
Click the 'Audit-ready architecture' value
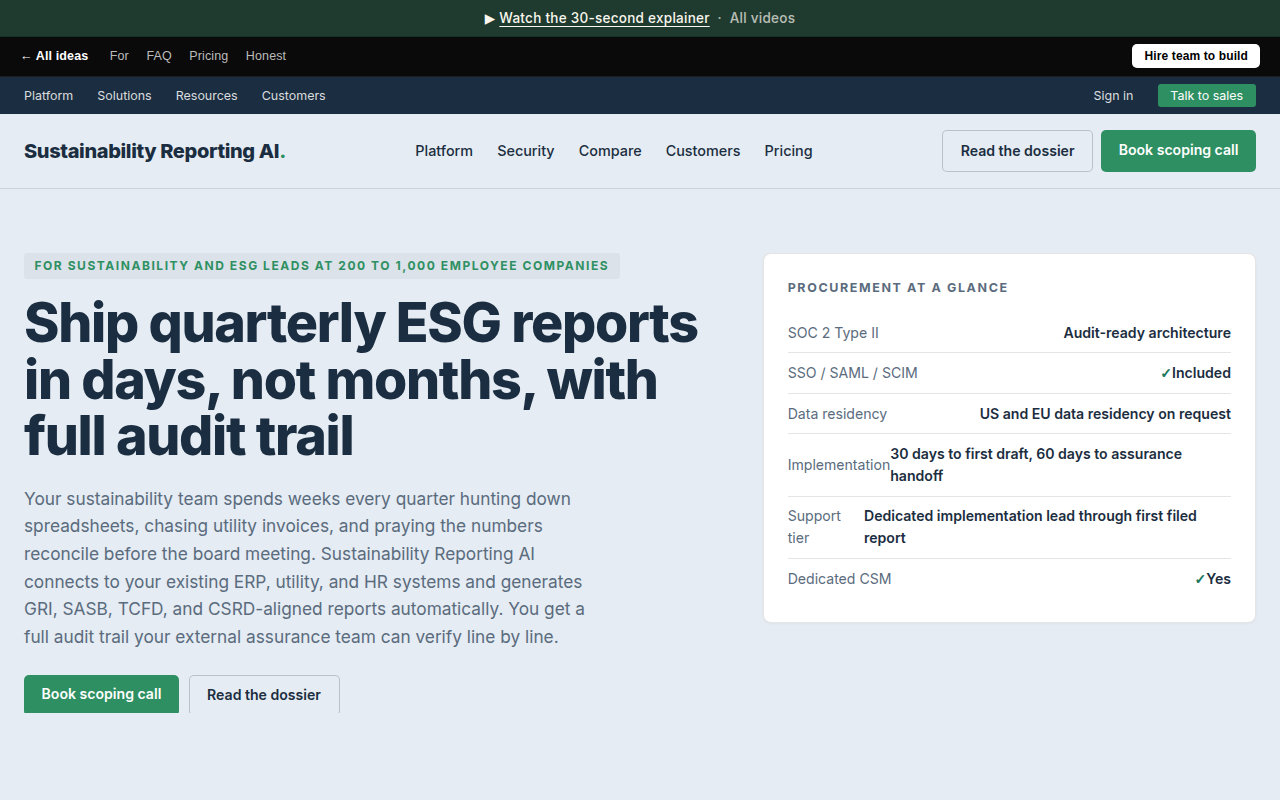(x=1147, y=333)
